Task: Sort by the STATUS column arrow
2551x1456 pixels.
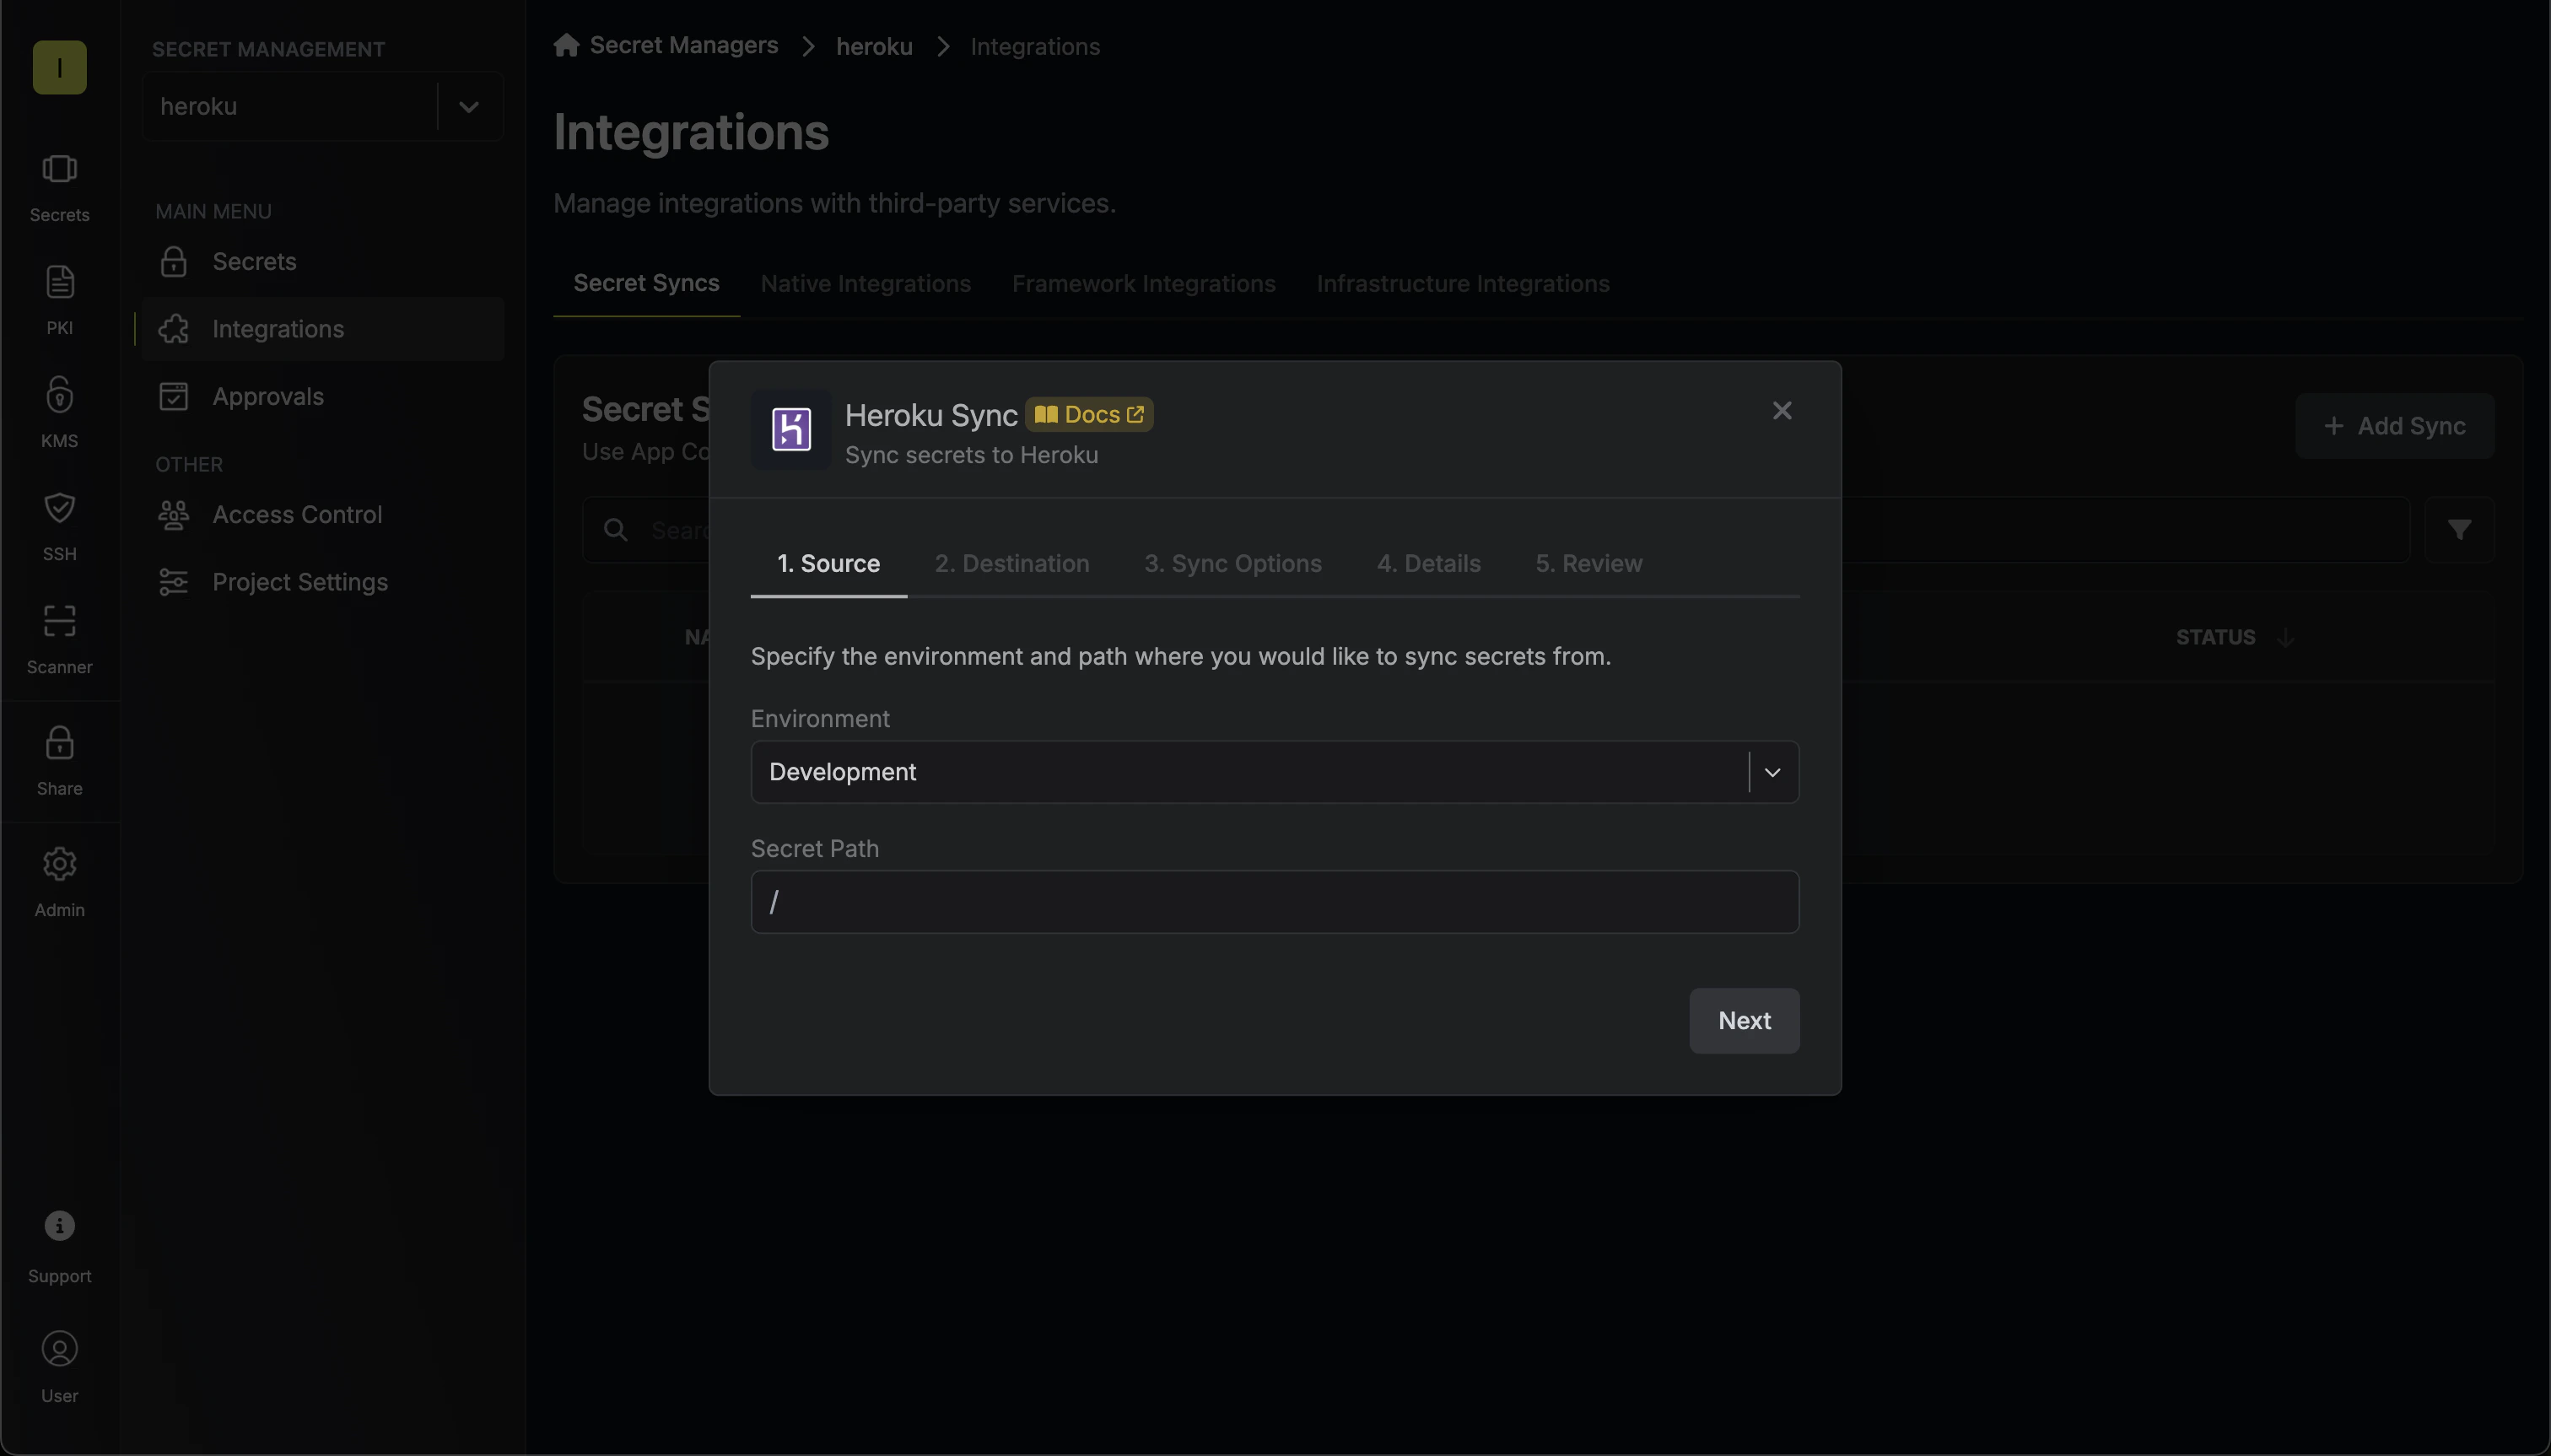Action: tap(2285, 637)
